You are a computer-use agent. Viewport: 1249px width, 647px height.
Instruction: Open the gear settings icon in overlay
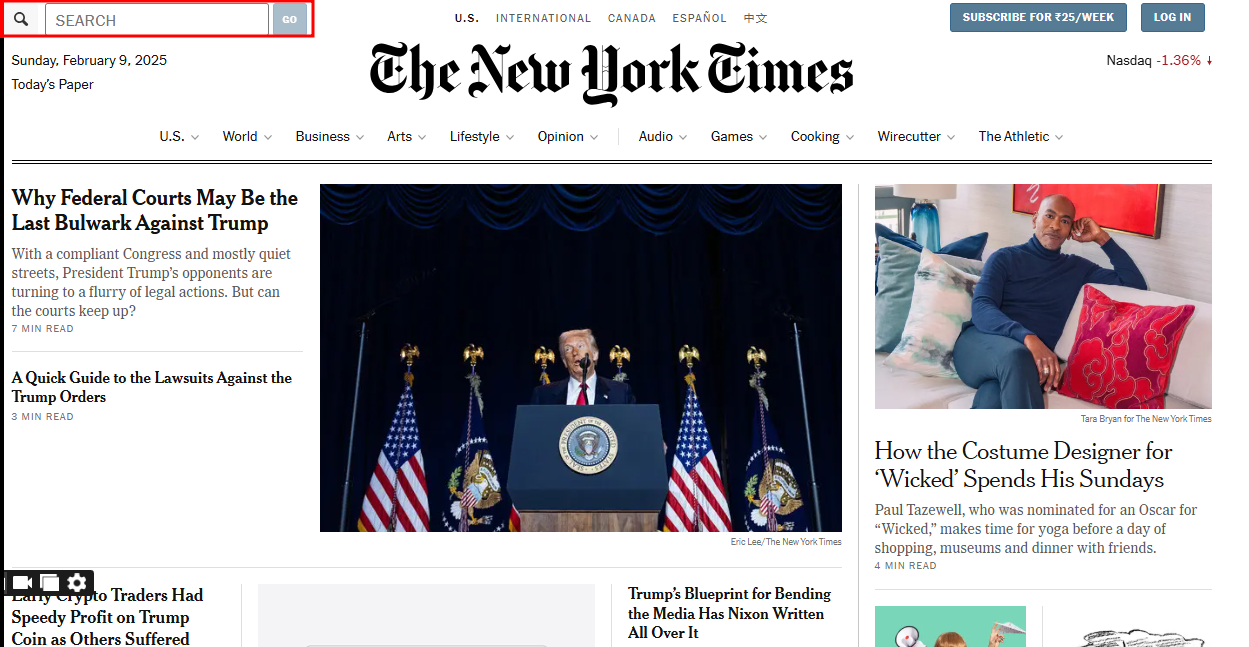[x=77, y=583]
